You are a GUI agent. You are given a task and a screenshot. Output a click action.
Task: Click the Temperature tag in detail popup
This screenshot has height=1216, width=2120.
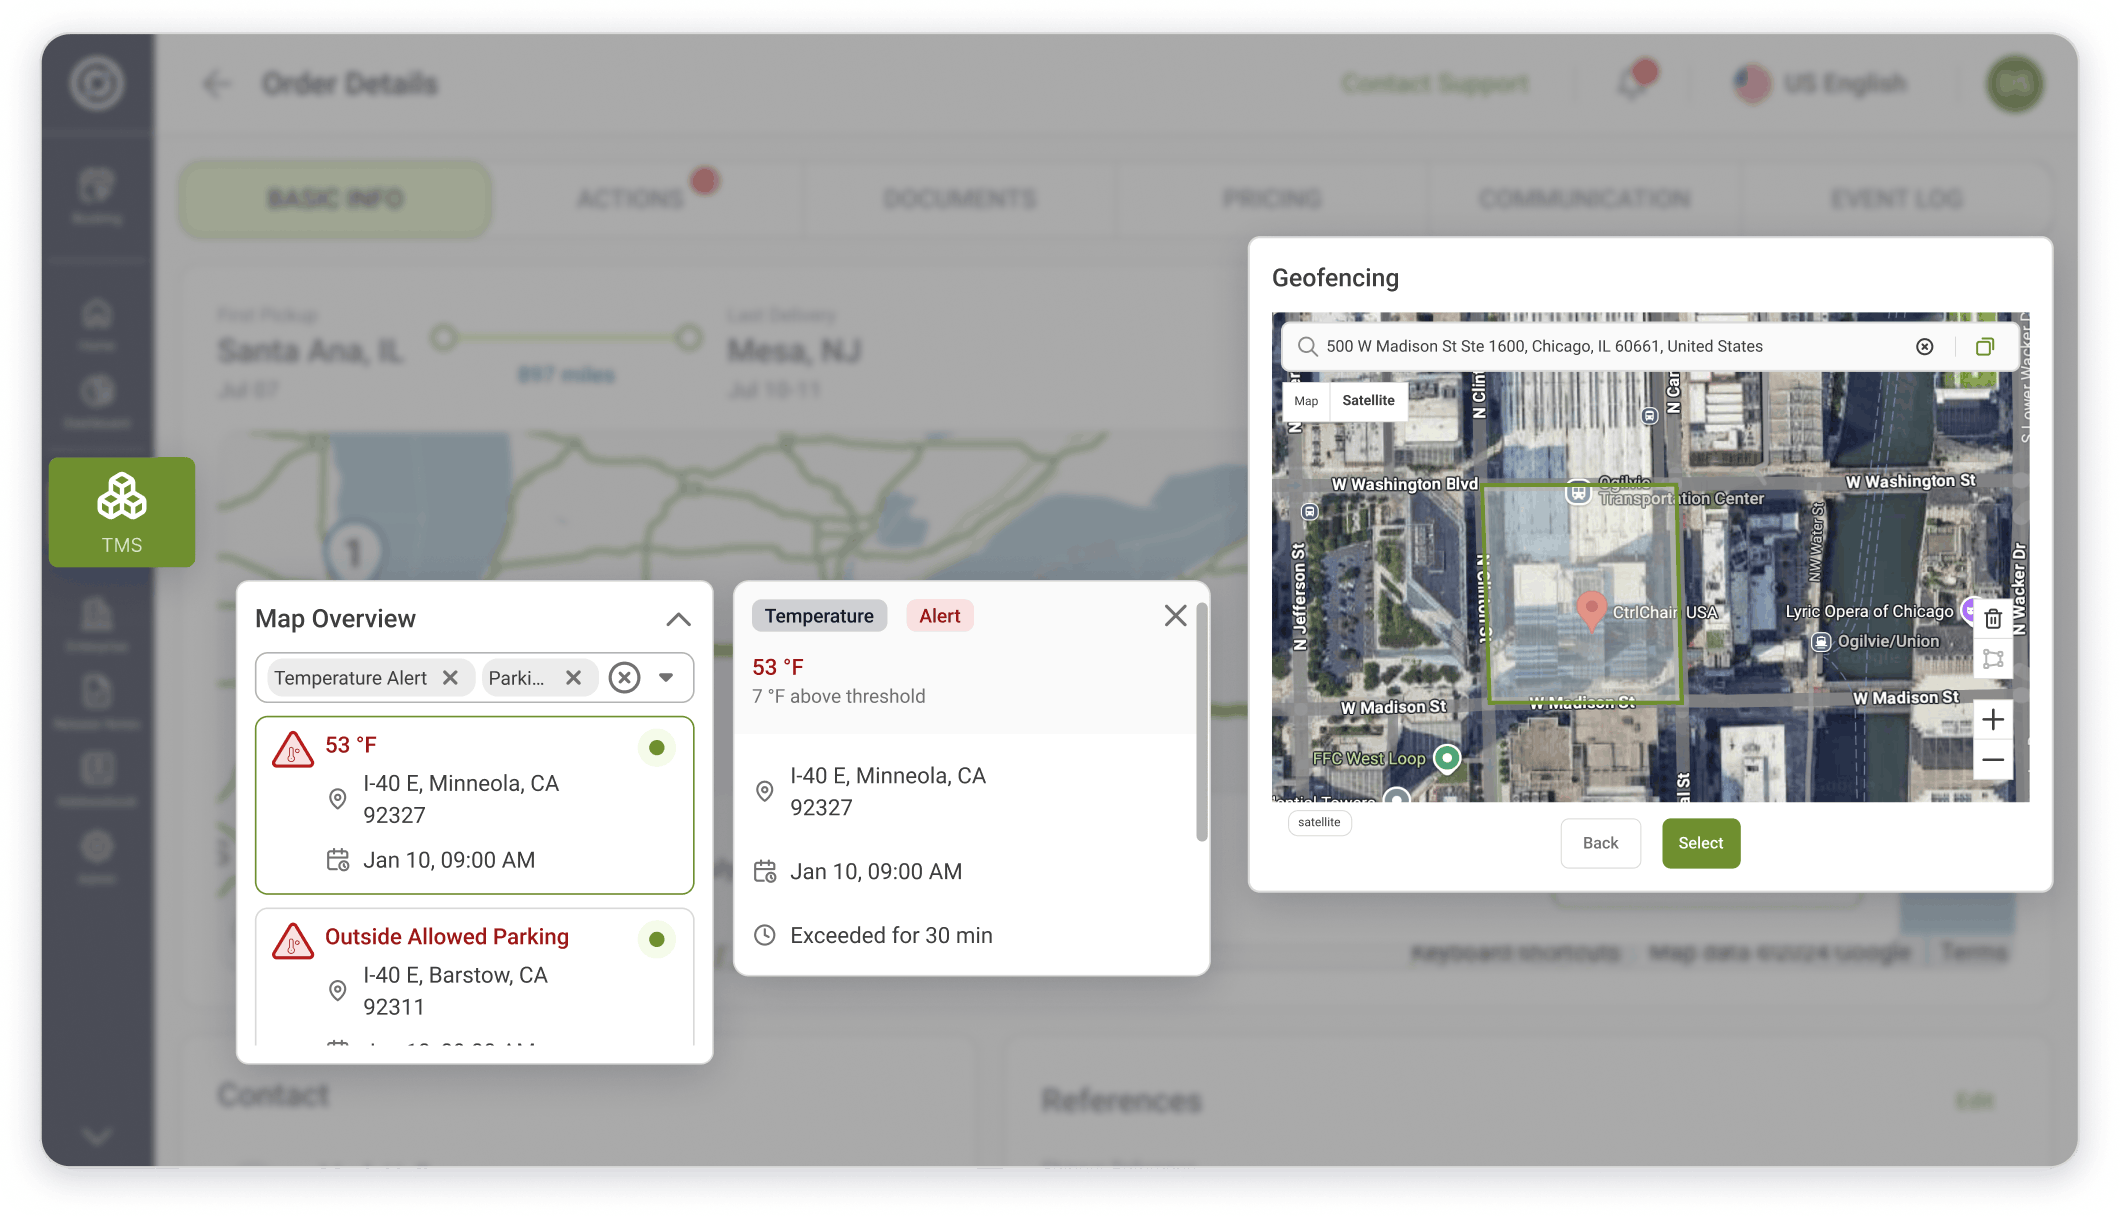click(819, 616)
